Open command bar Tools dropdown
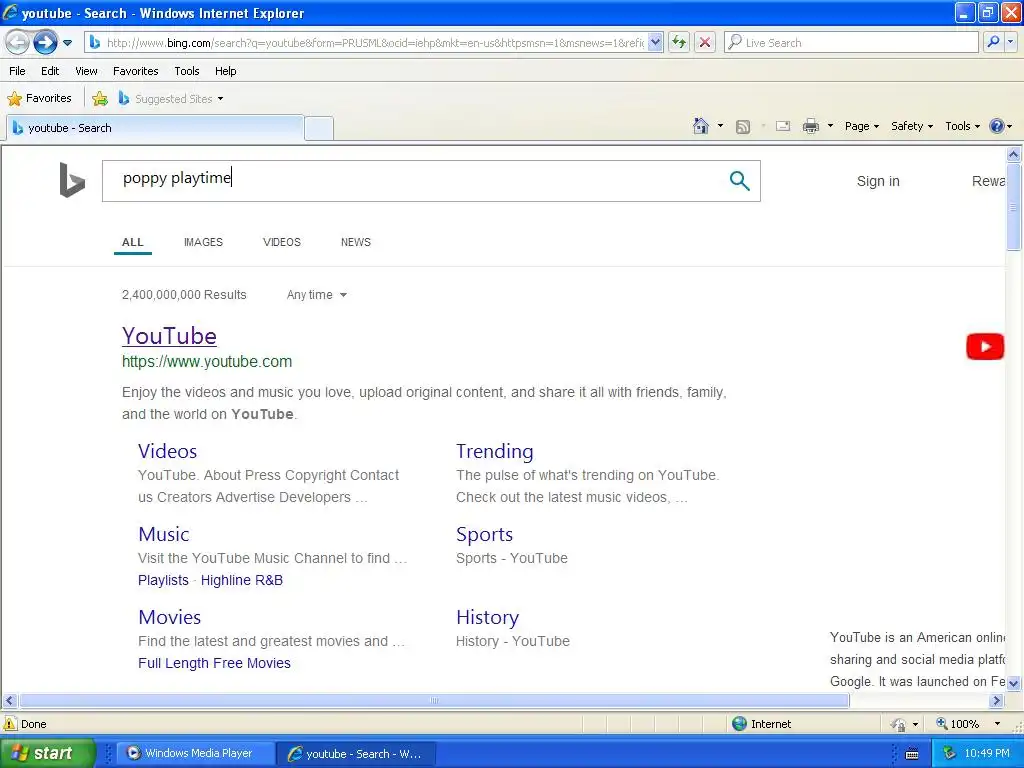1024x768 pixels. click(x=963, y=126)
